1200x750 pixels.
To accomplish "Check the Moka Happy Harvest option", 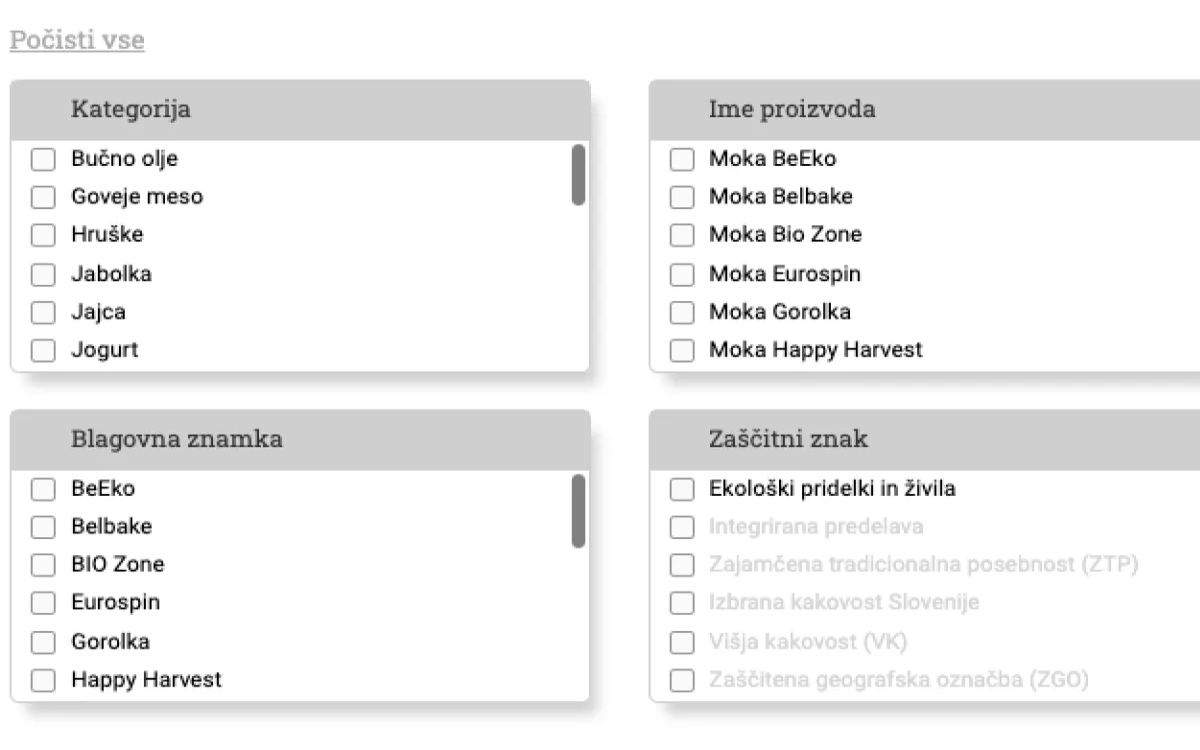I will tap(681, 350).
